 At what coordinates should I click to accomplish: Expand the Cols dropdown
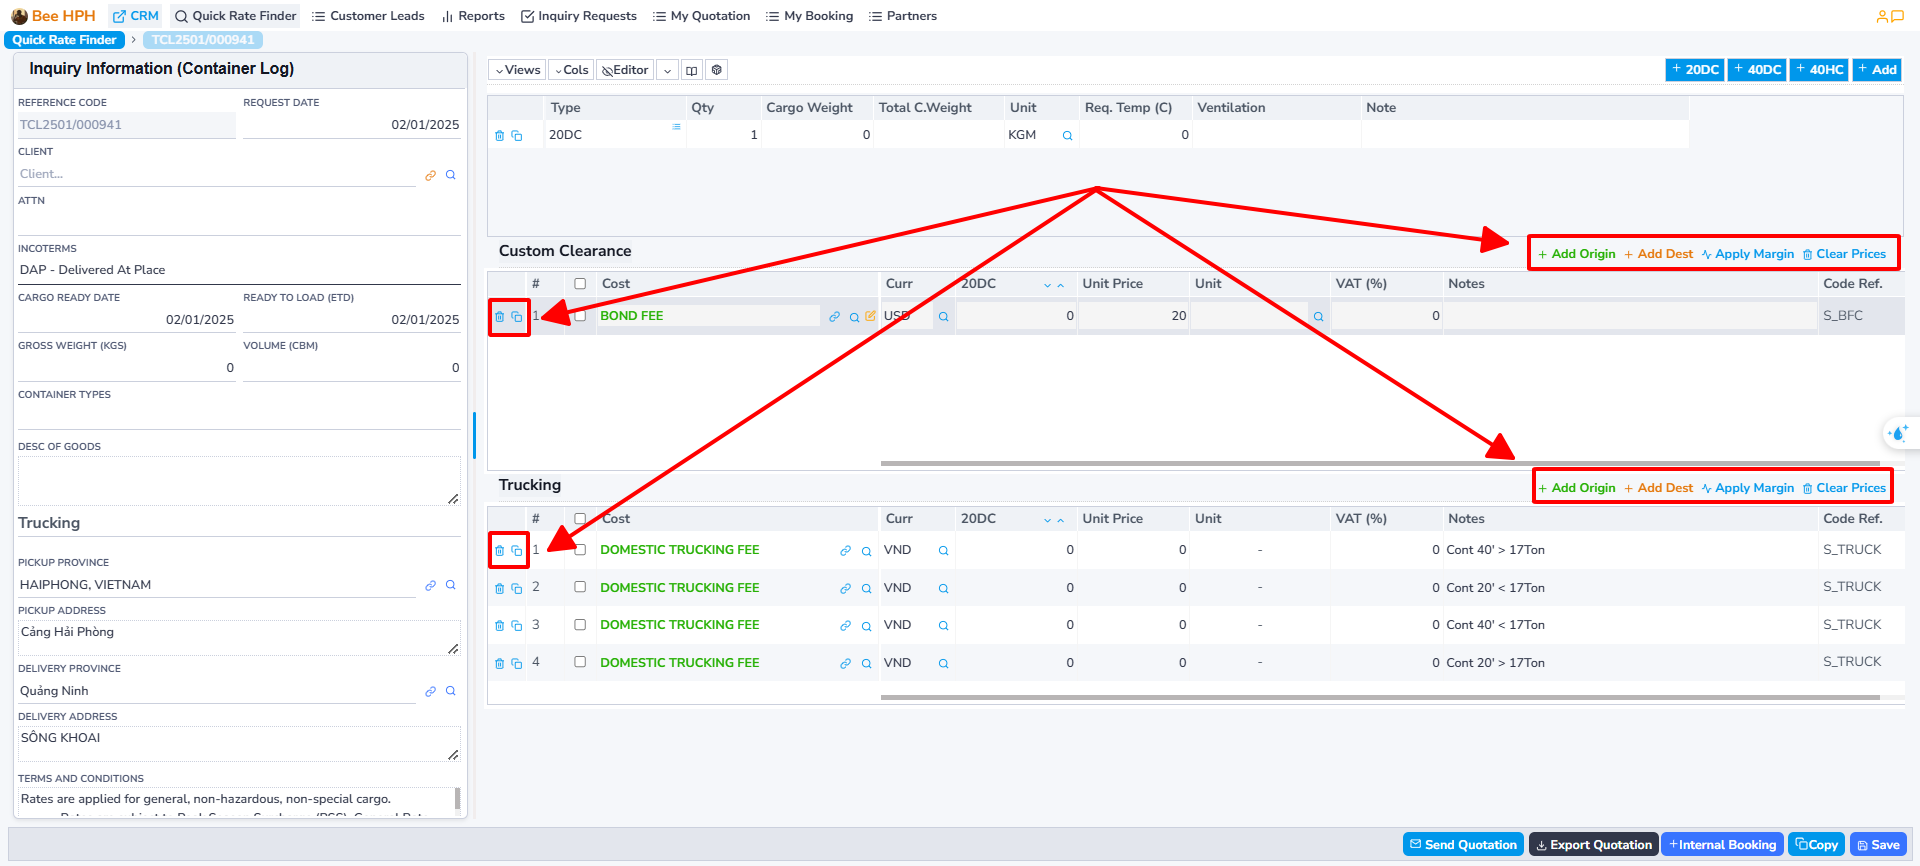tap(571, 70)
